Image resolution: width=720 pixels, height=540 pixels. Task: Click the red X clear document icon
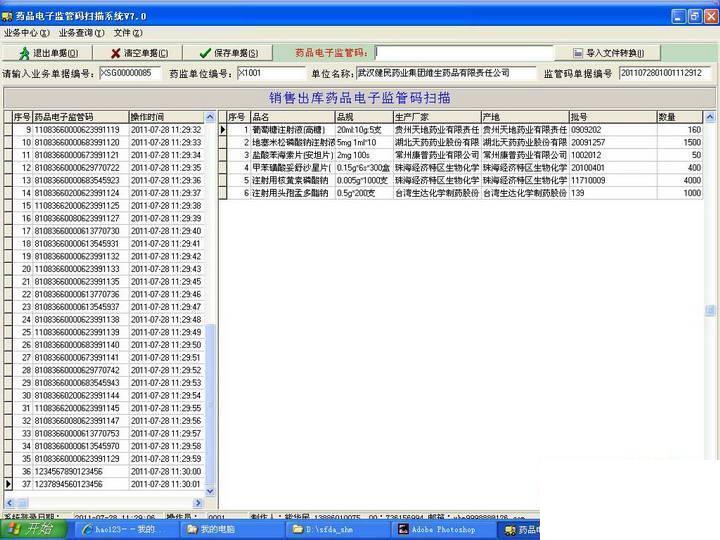pyautogui.click(x=116, y=53)
